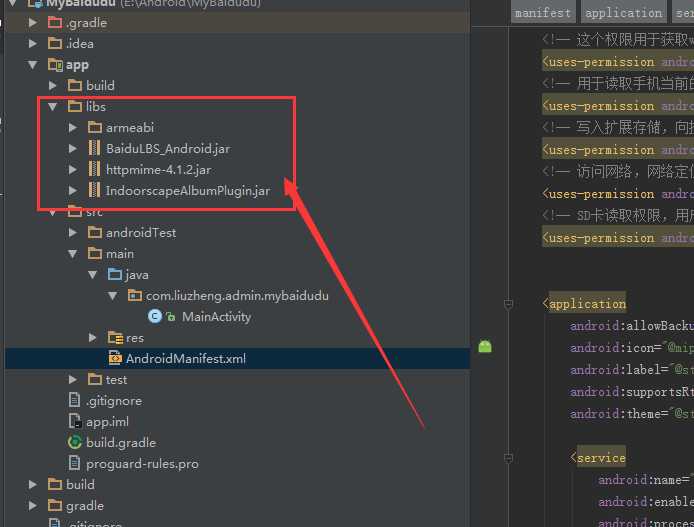The image size is (694, 527).
Task: Click android:theme attribute in editor
Action: tap(619, 414)
